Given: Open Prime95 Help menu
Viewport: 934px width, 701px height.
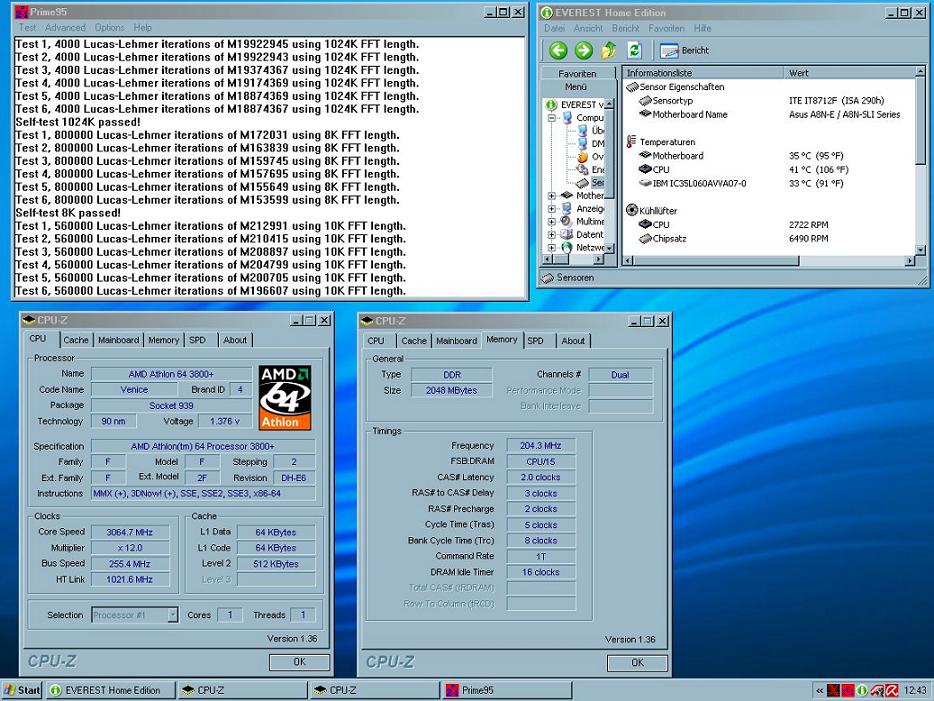Looking at the screenshot, I should point(142,27).
